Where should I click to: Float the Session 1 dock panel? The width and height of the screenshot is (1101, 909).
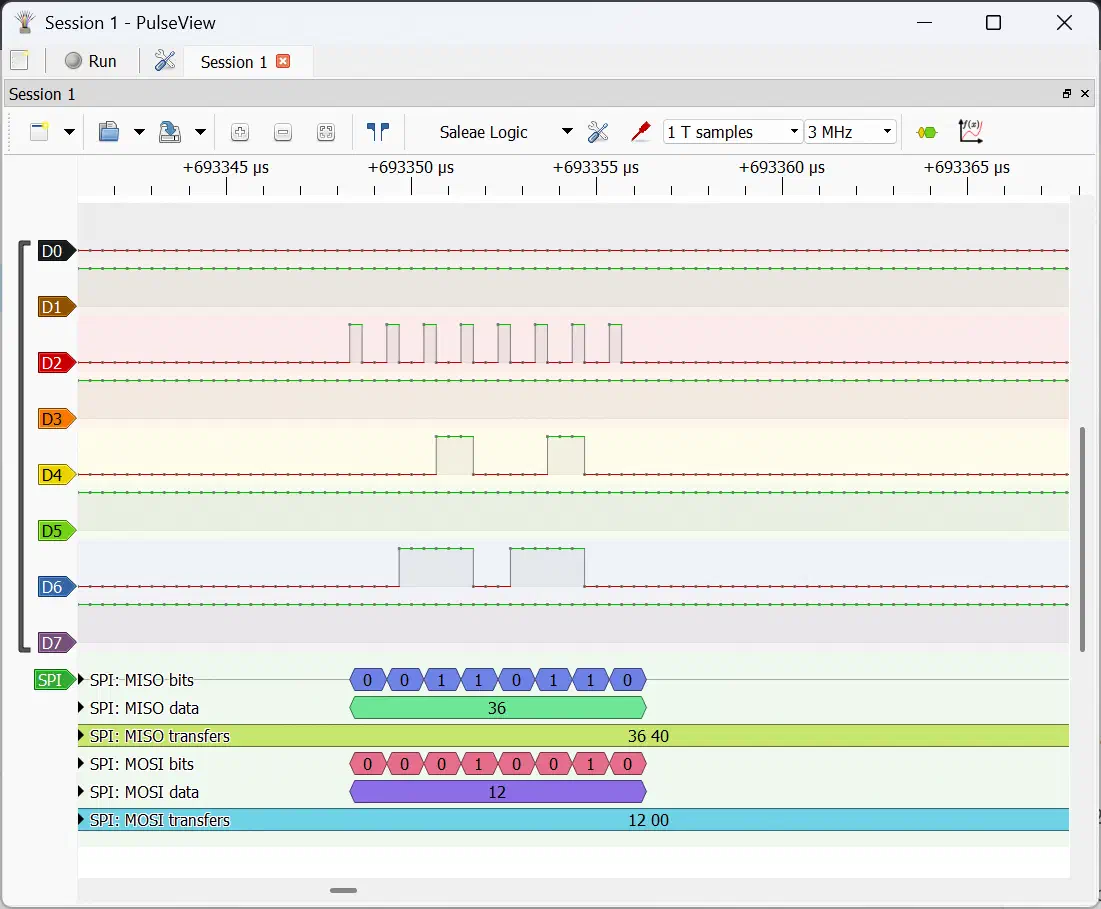[x=1067, y=93]
